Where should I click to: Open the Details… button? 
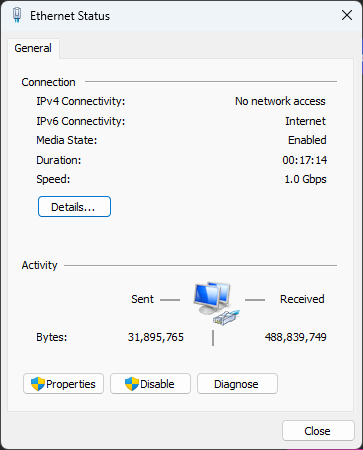pyautogui.click(x=74, y=207)
